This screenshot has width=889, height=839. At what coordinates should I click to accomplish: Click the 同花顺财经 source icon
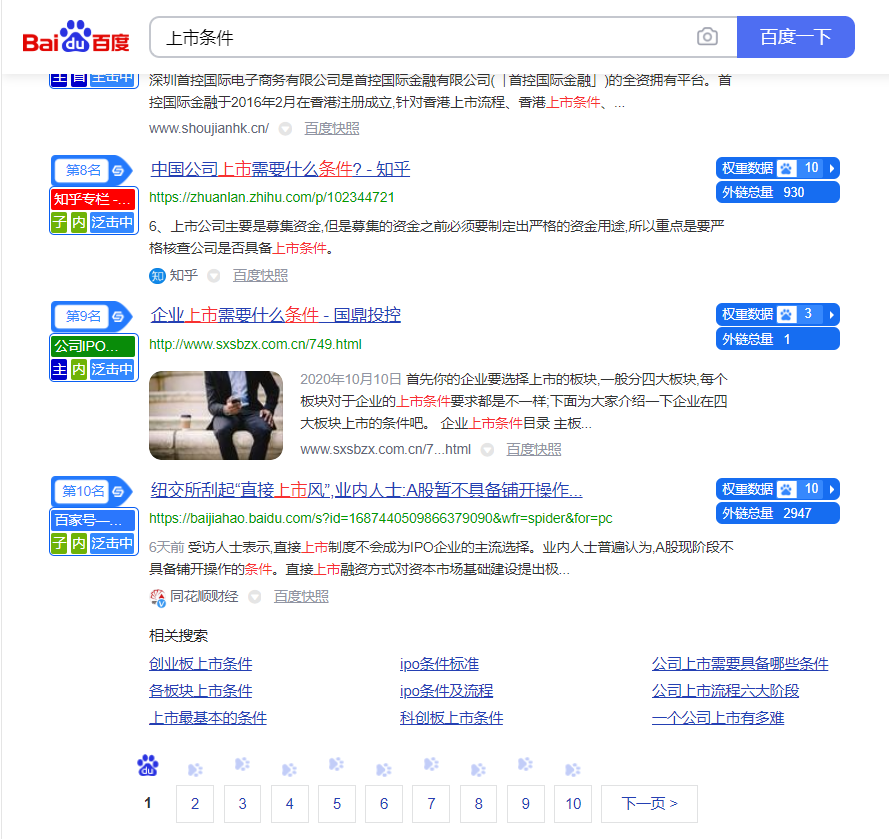tap(157, 597)
